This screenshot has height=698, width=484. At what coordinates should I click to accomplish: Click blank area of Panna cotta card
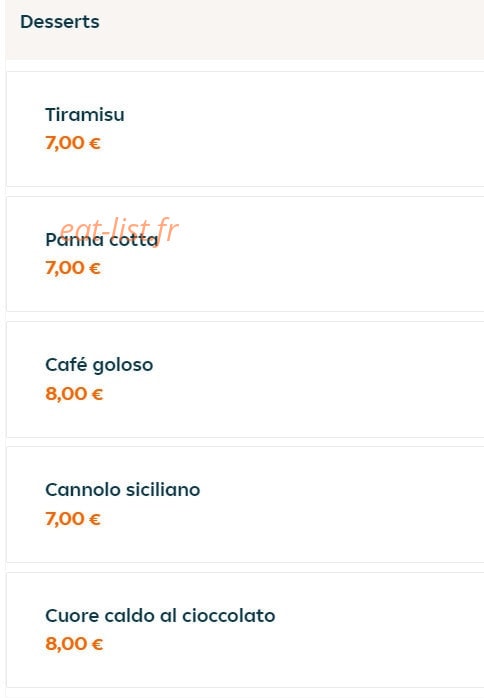312,254
